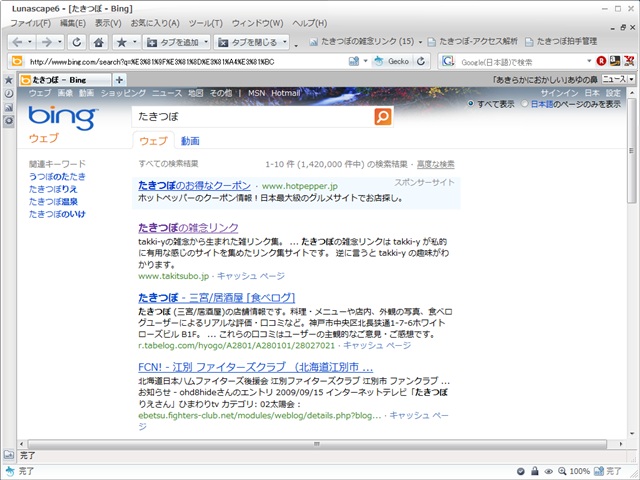
Task: Click the Bing search query text box
Action: [x=250, y=117]
